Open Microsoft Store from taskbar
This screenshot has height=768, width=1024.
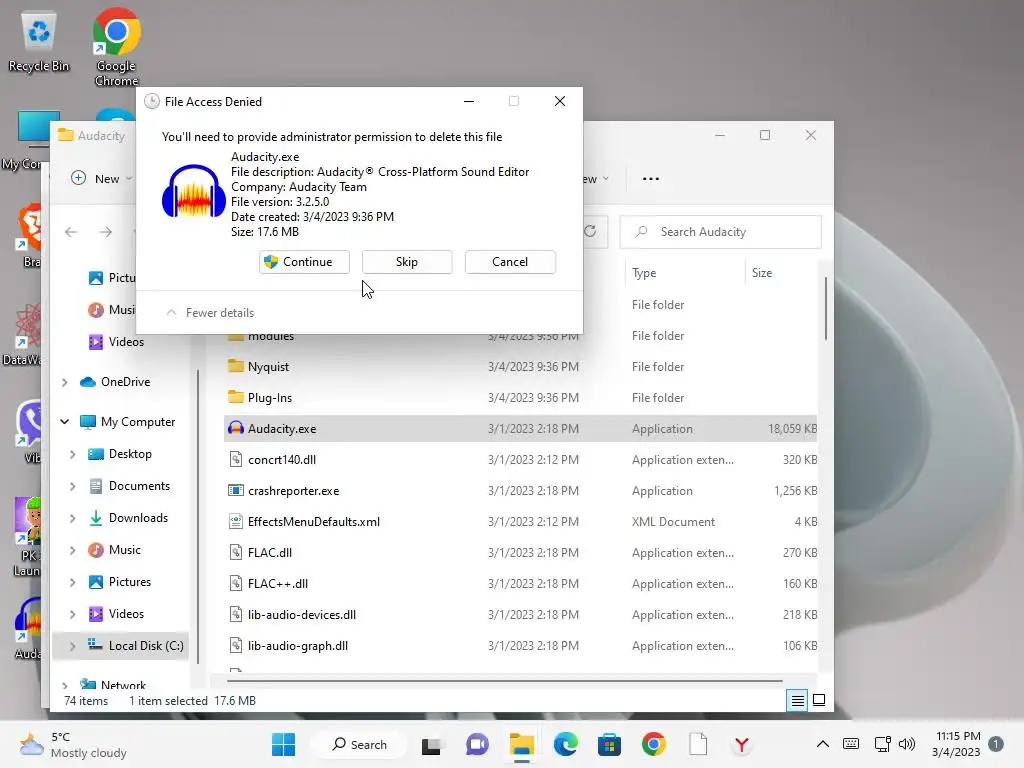(609, 744)
